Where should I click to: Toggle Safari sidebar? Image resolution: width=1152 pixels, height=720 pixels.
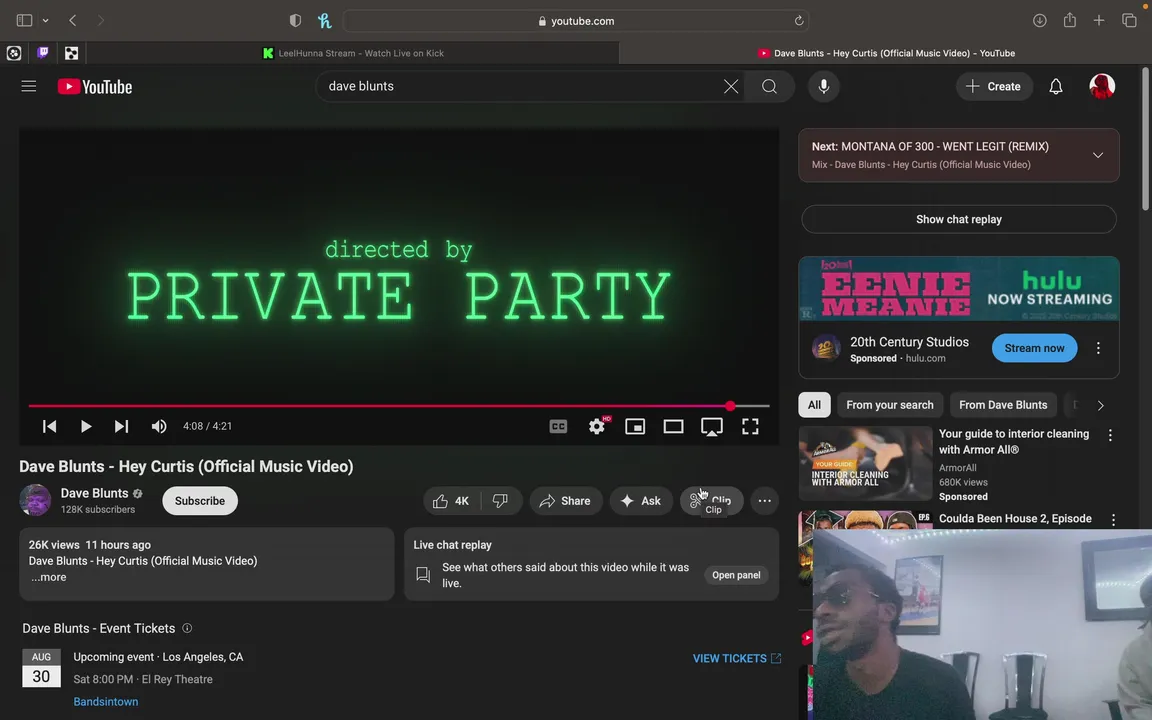[x=24, y=21]
